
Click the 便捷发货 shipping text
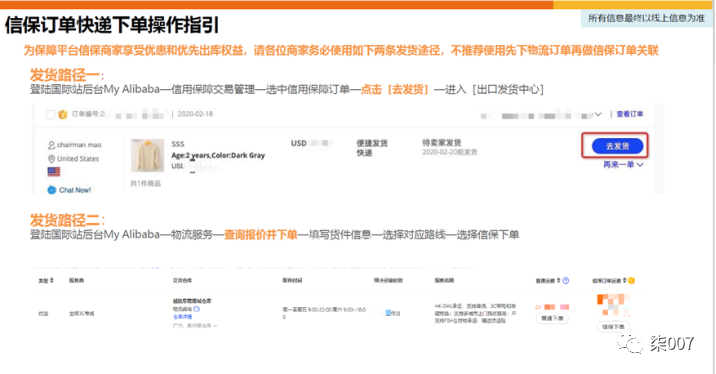(x=372, y=143)
